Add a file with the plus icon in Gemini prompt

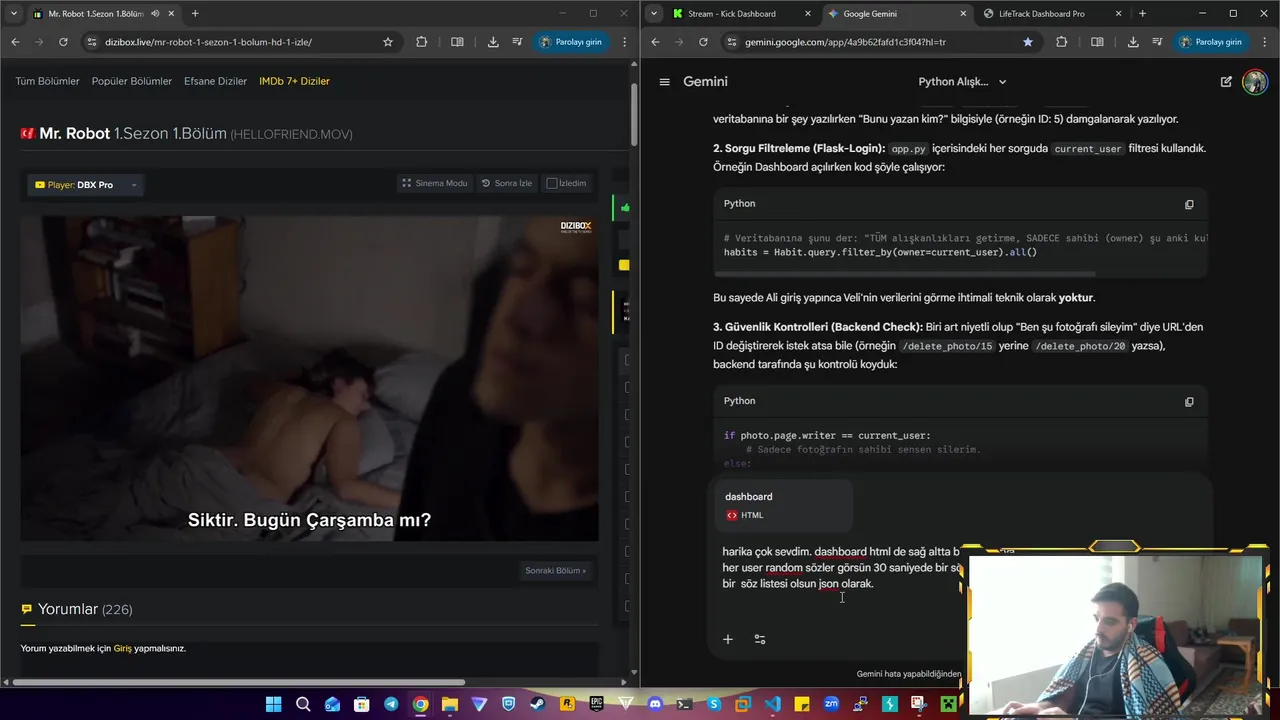728,639
